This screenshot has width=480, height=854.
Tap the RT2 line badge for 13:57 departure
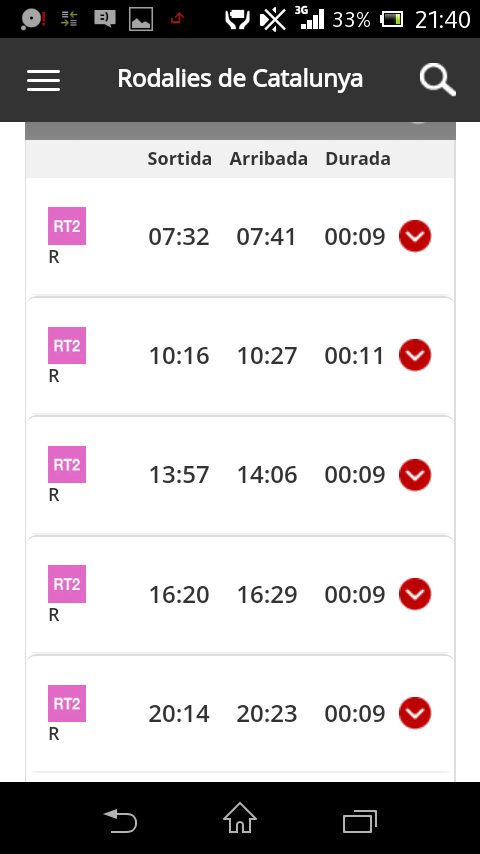(x=67, y=465)
